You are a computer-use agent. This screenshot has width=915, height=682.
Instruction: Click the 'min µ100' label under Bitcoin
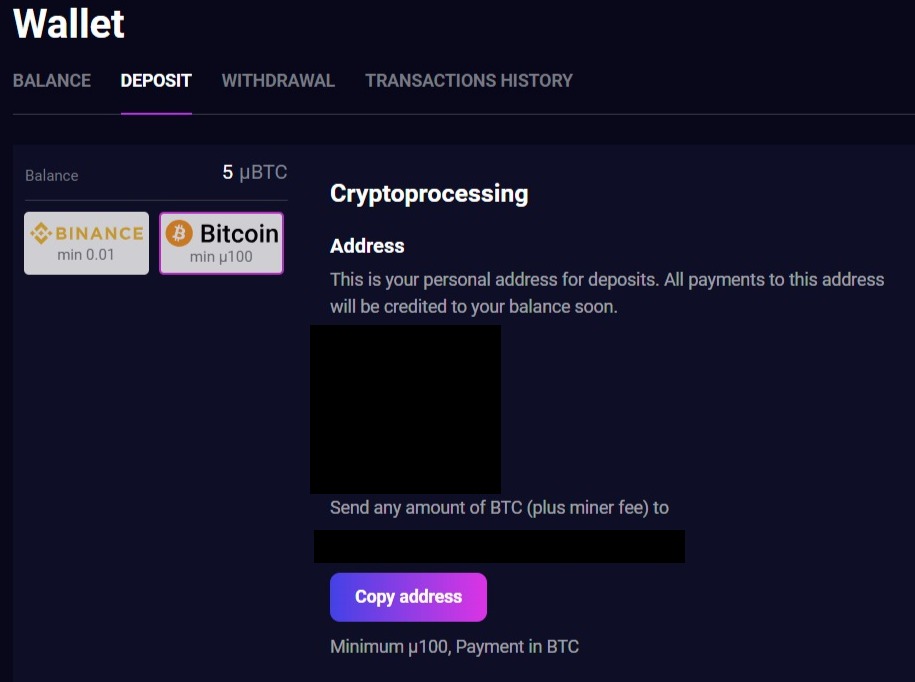(221, 257)
